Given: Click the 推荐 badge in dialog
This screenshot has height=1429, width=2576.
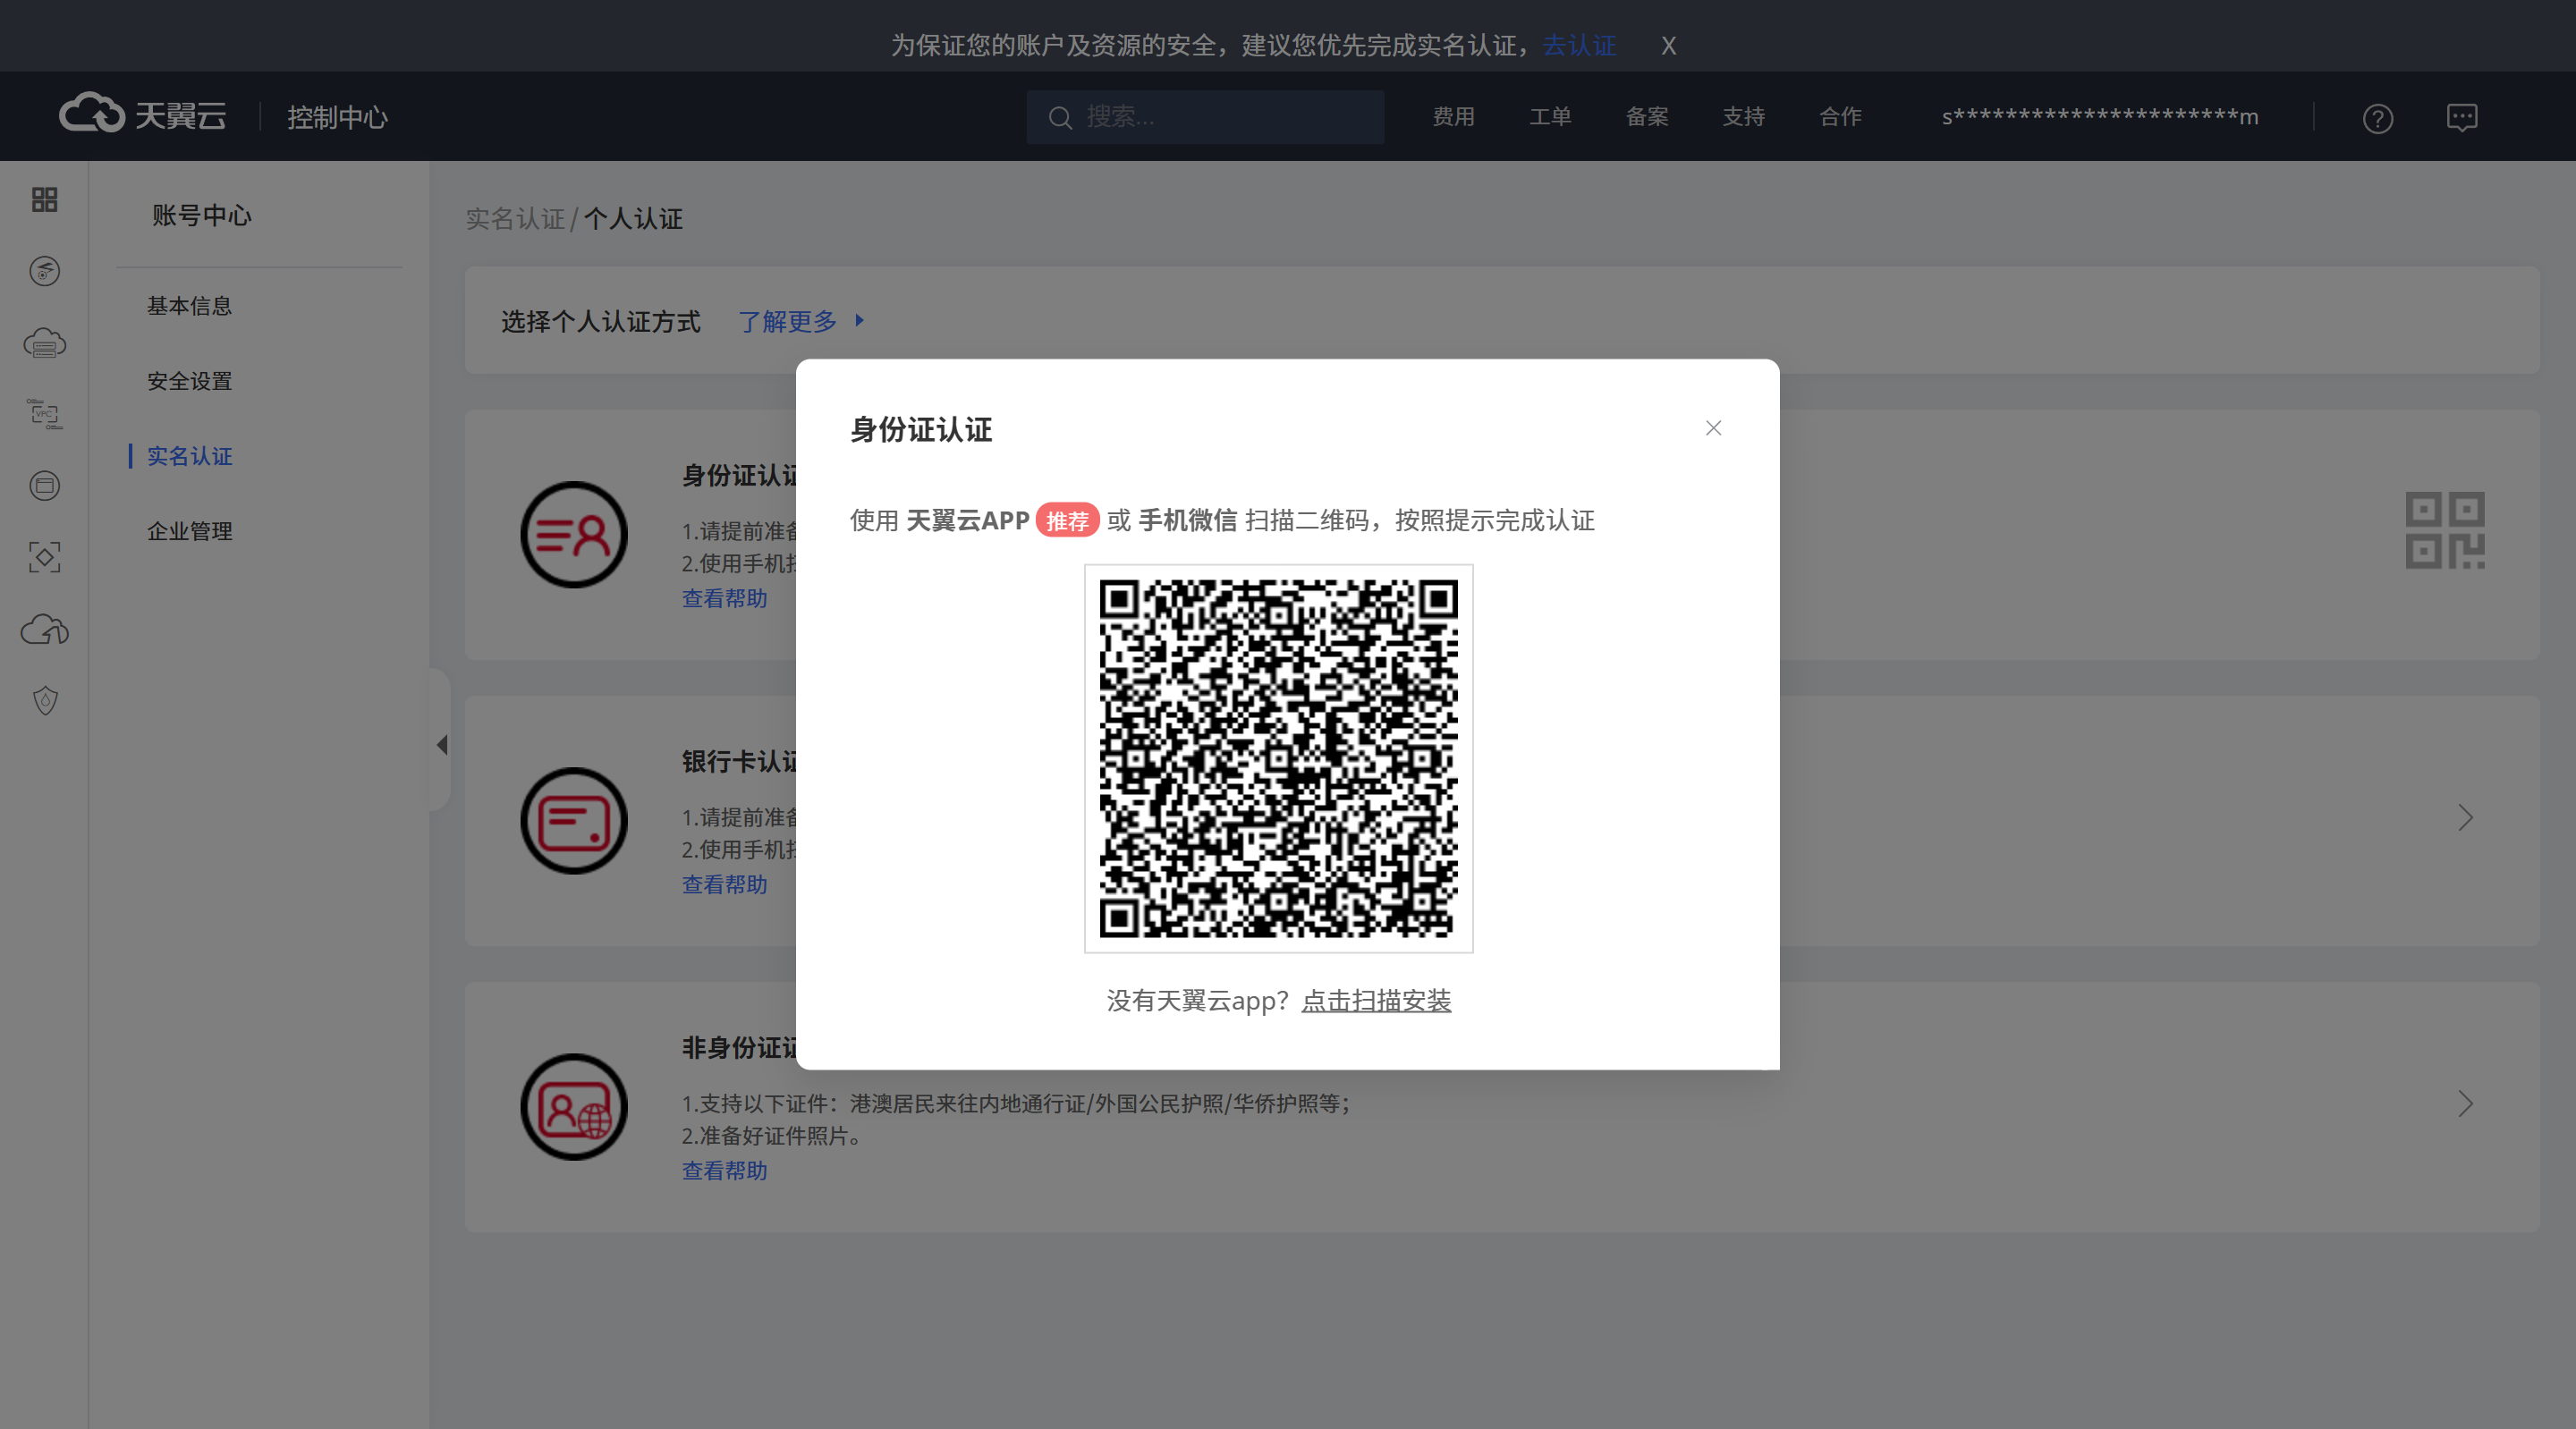Looking at the screenshot, I should point(1067,521).
